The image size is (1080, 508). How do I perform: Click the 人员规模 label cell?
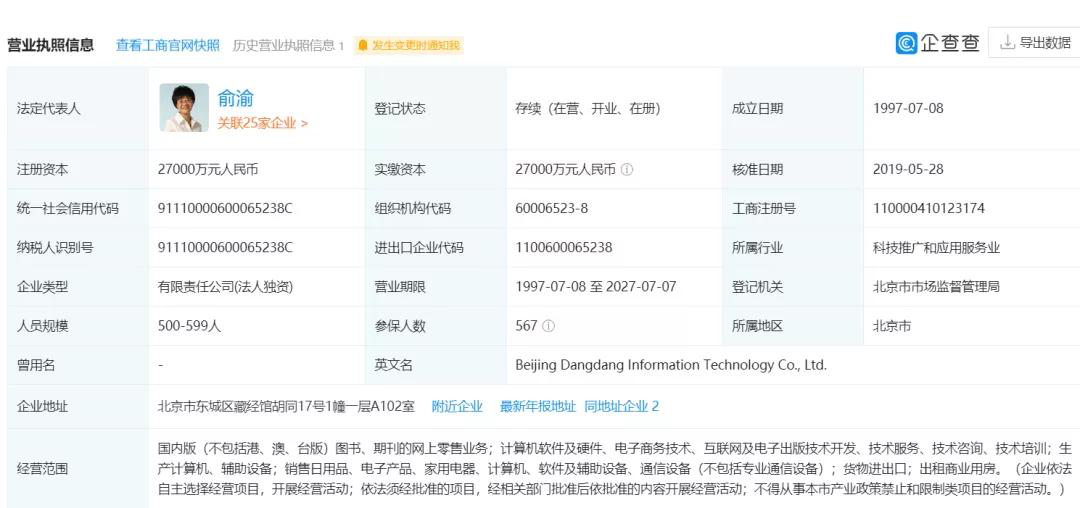[x=78, y=326]
